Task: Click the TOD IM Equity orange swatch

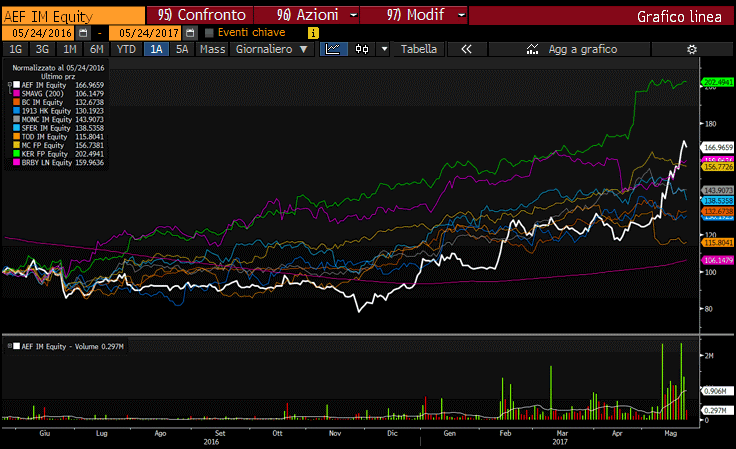Action: 16,137
